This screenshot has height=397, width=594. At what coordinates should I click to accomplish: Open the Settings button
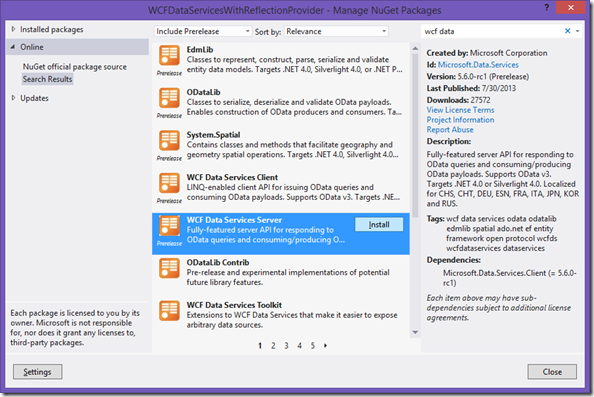[38, 372]
